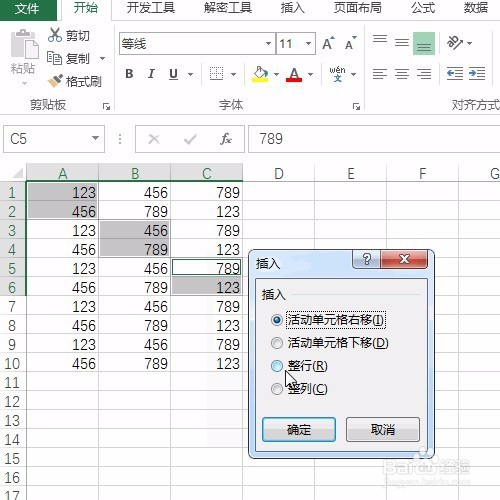Open the clipboard group dialog launcher
Viewport: 500px width, 500px height.
106,107
